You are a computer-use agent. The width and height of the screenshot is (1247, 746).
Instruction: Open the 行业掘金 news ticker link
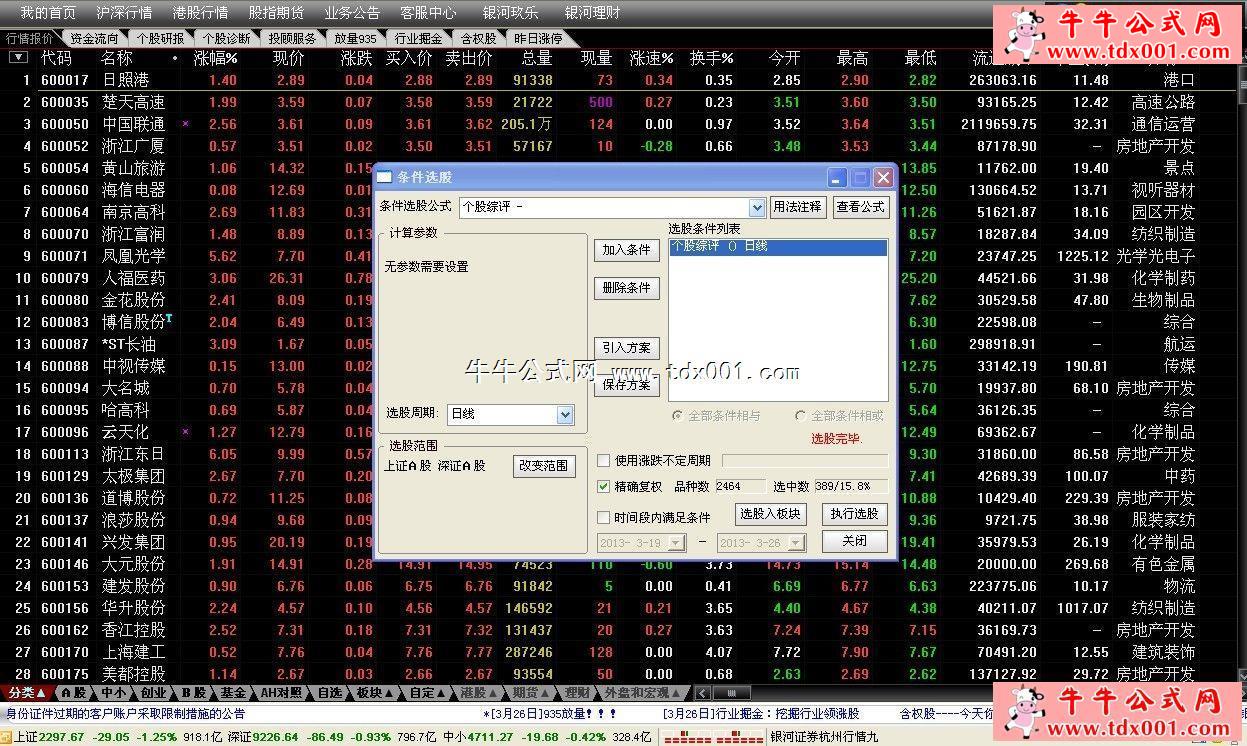(760, 714)
